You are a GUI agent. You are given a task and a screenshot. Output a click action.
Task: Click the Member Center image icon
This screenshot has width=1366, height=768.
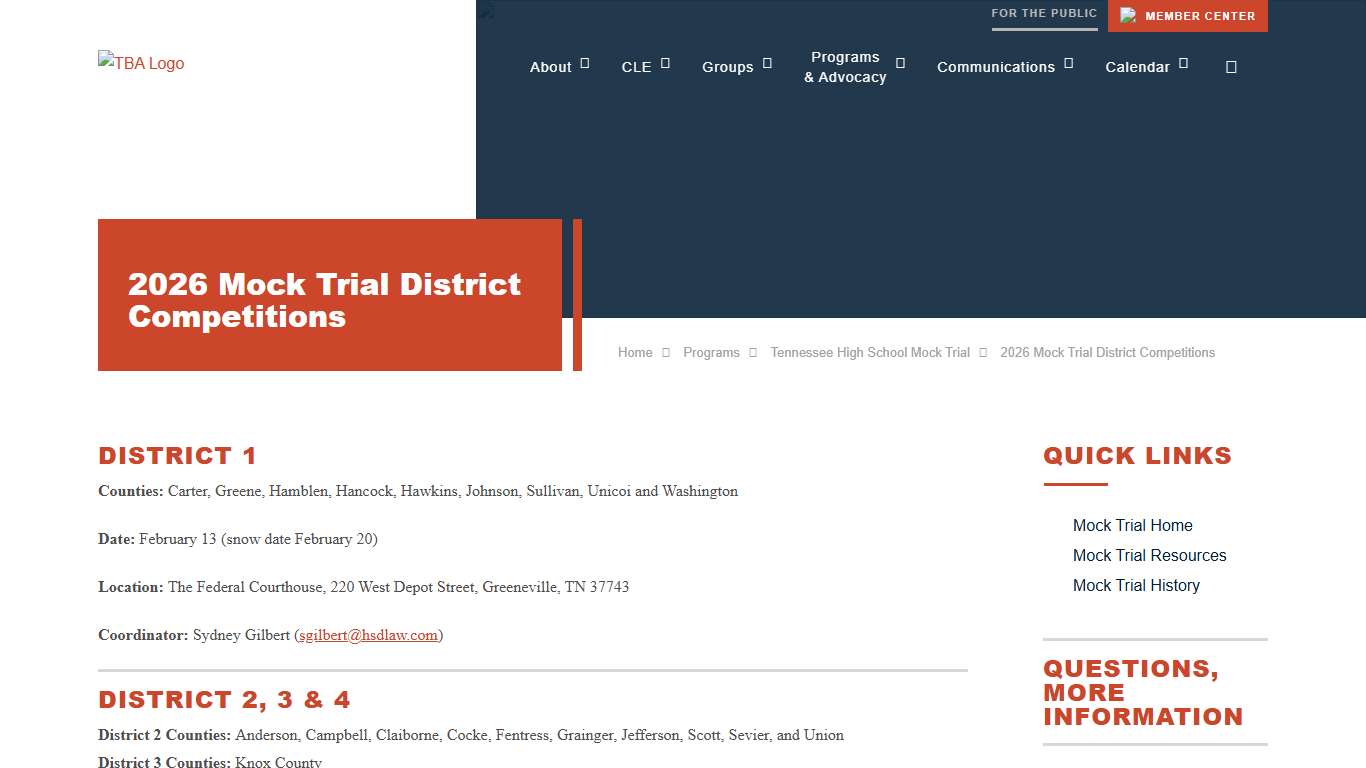click(1129, 15)
